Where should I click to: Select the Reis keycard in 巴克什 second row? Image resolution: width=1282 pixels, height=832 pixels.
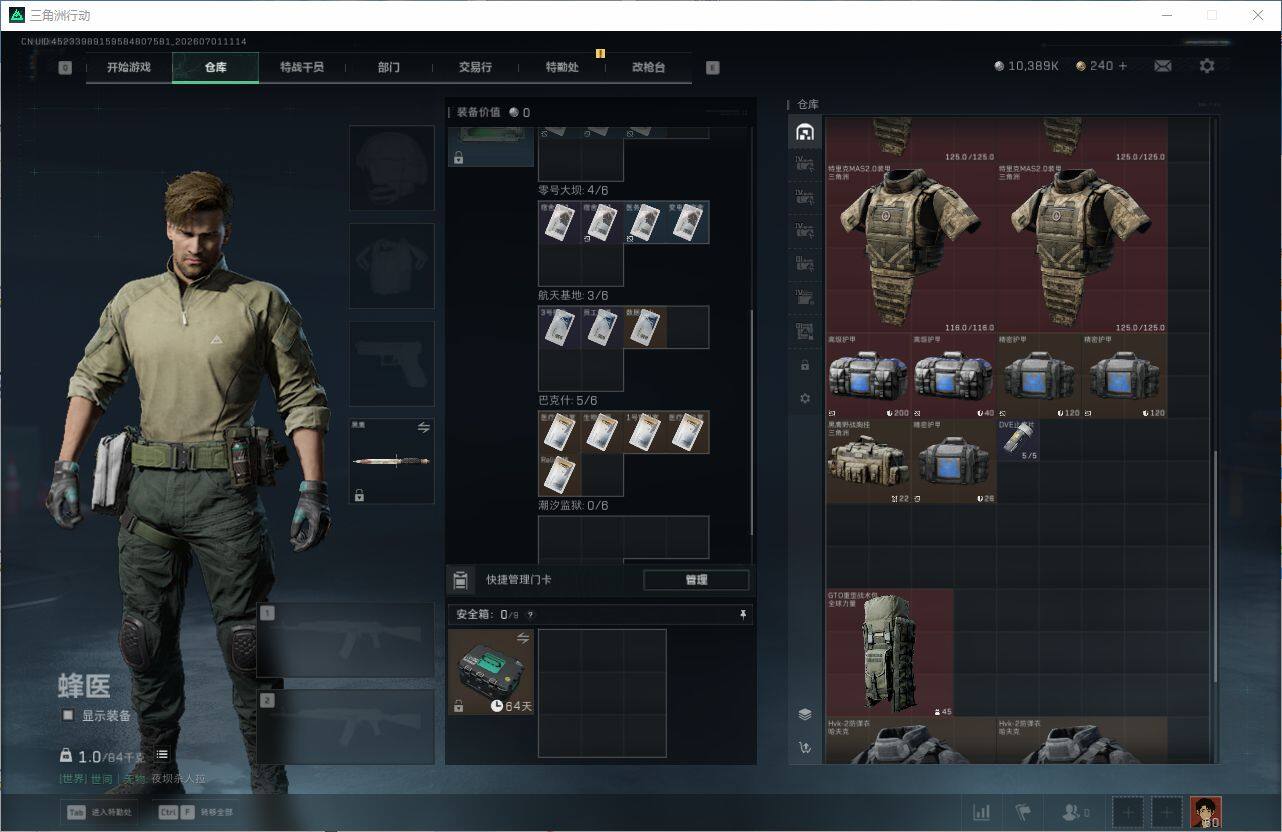click(x=560, y=475)
